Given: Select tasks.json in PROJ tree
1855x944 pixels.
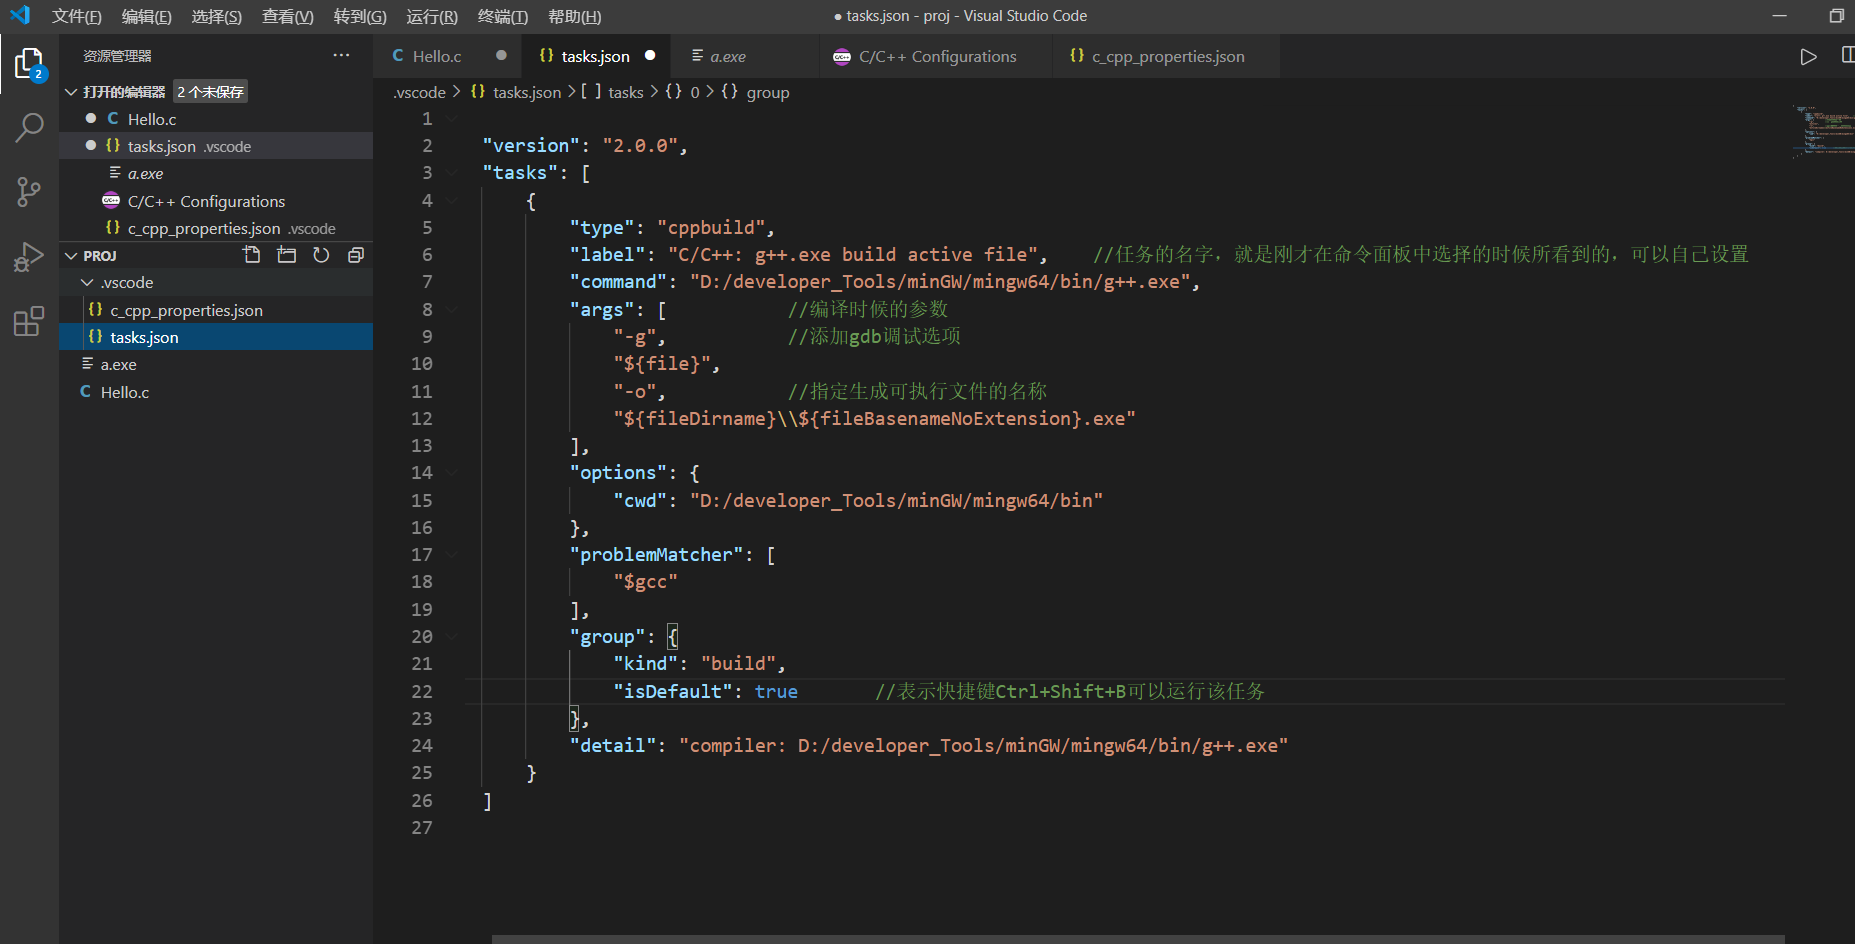Looking at the screenshot, I should pos(216,337).
